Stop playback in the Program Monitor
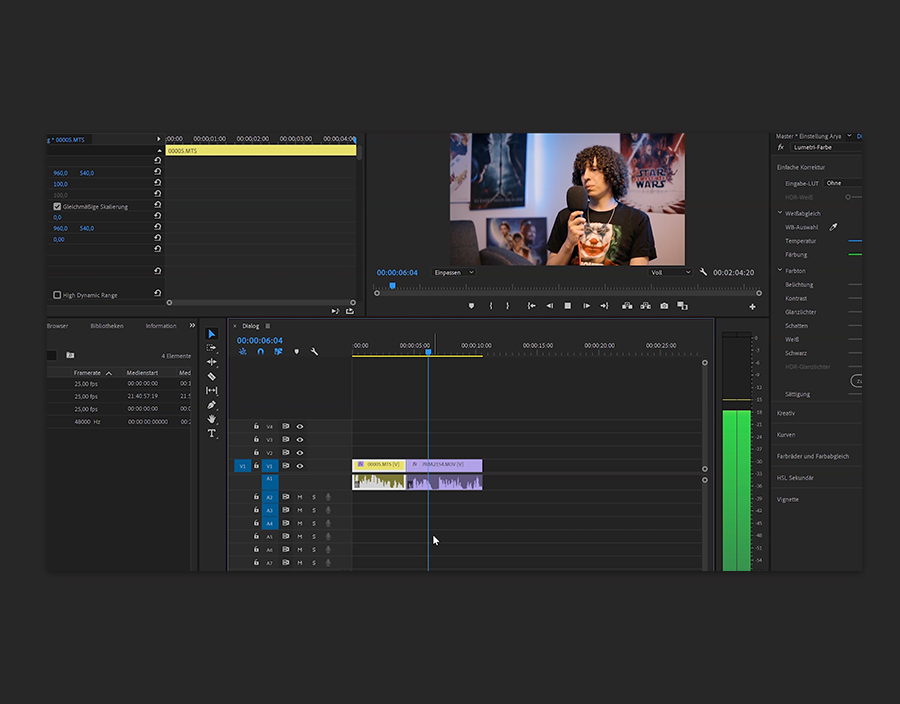This screenshot has height=704, width=900. (x=568, y=306)
